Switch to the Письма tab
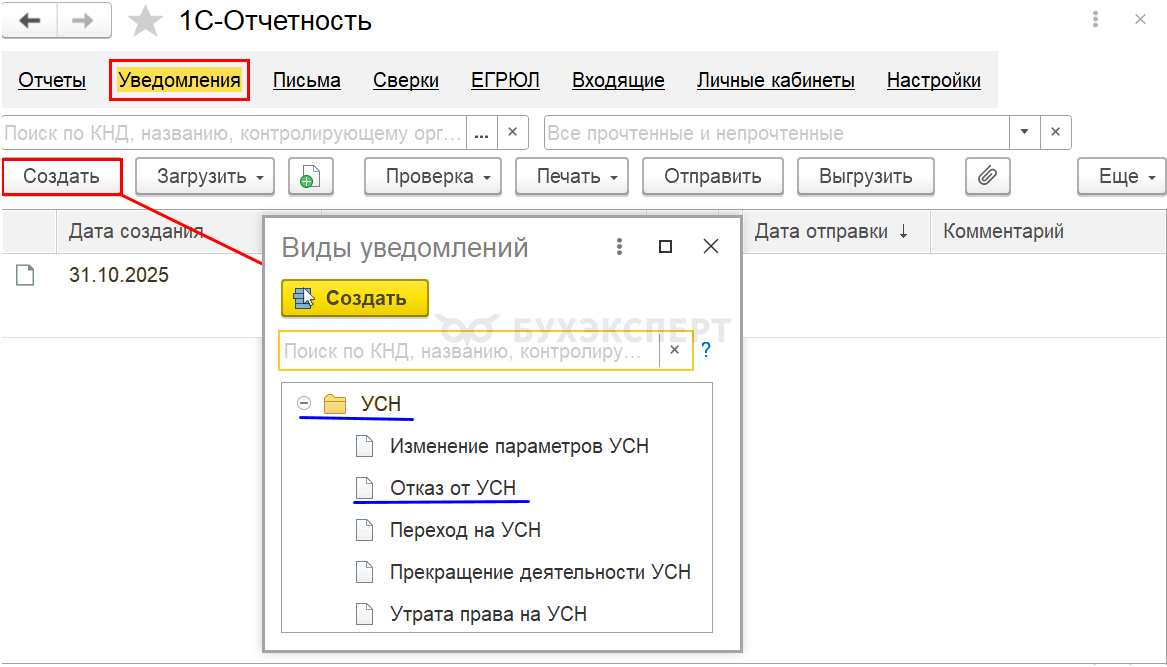Viewport: 1167px width, 667px height. click(307, 80)
